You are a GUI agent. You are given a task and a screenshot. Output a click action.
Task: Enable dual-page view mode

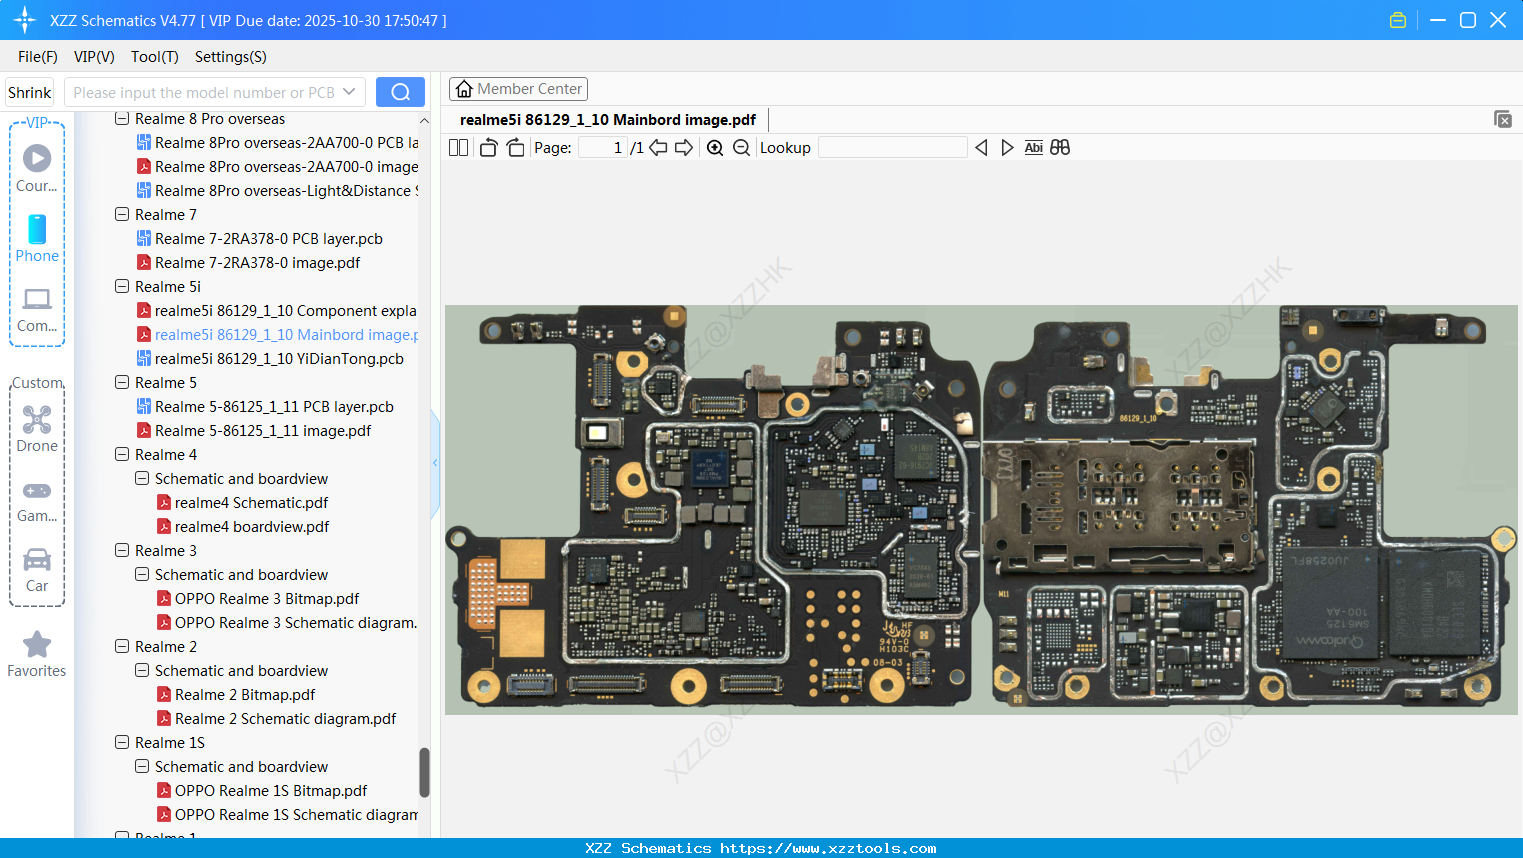pyautogui.click(x=458, y=147)
